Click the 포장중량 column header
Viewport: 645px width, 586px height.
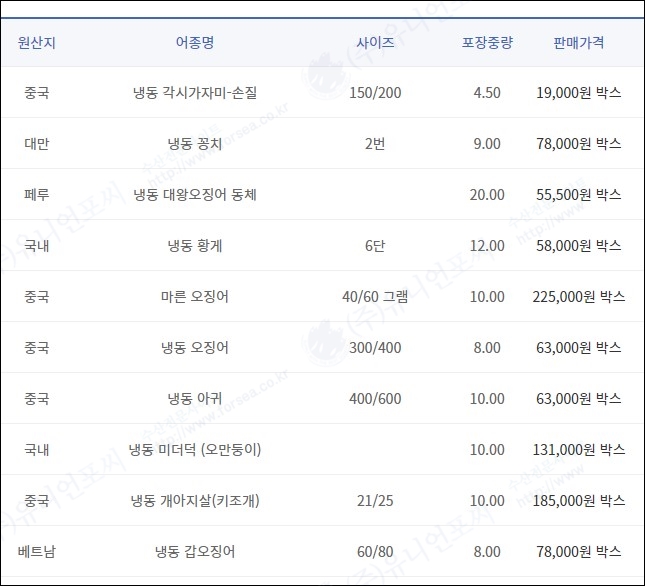point(487,42)
